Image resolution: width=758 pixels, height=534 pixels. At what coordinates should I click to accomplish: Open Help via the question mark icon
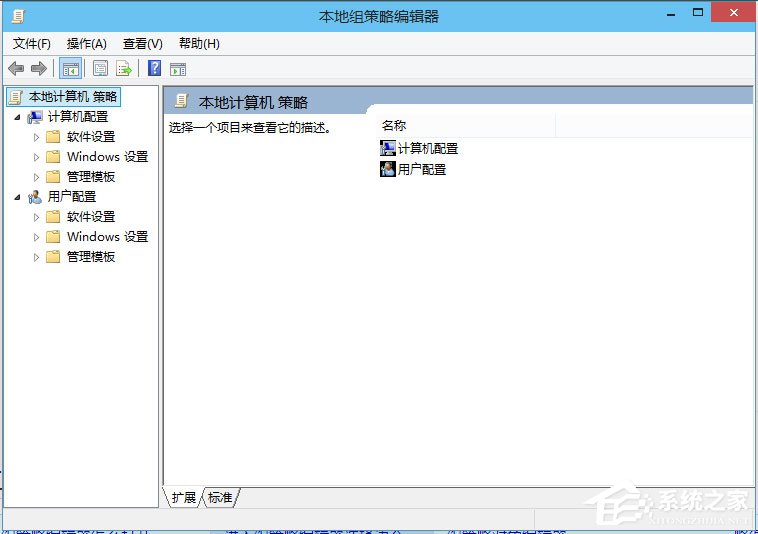point(154,68)
